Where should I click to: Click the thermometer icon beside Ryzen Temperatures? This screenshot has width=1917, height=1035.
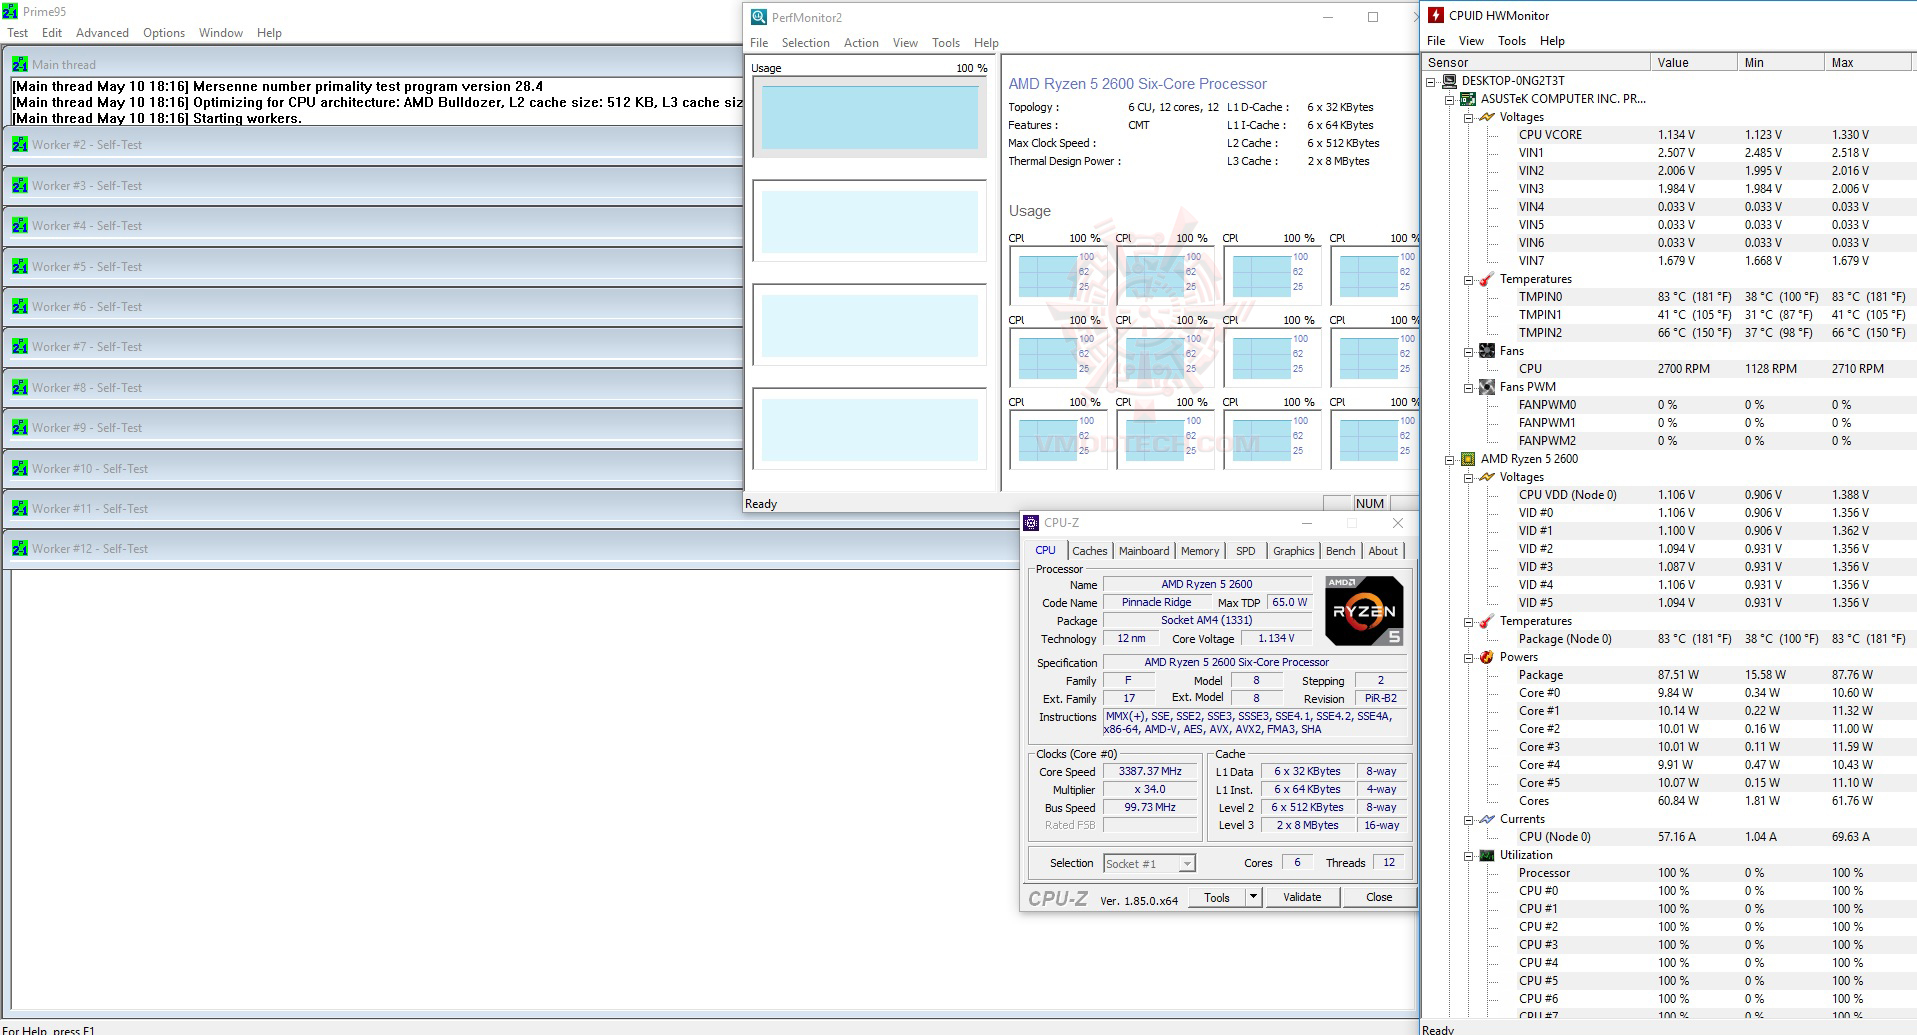coord(1487,621)
